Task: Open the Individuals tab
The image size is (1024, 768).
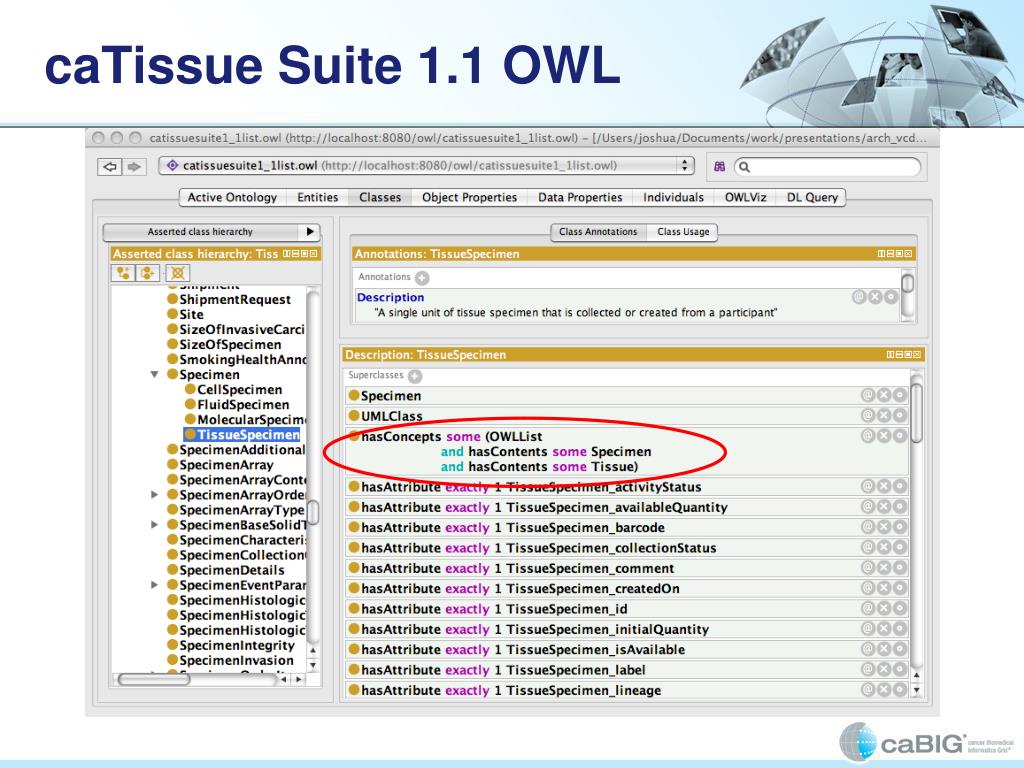Action: 673,197
